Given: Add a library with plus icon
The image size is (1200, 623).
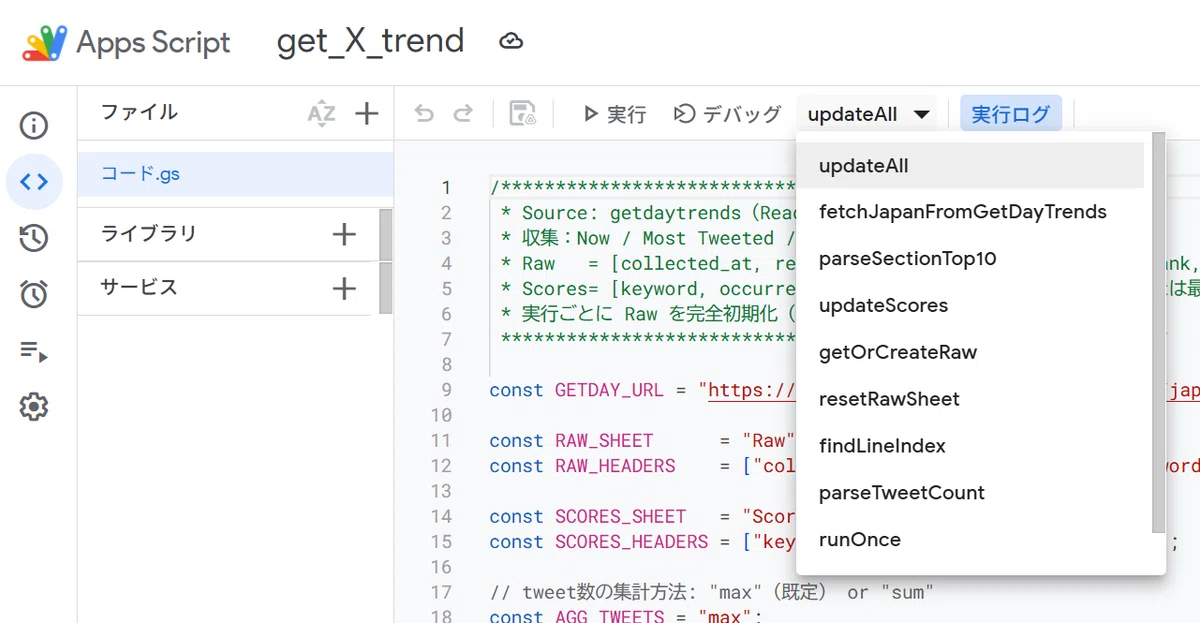Looking at the screenshot, I should [x=344, y=235].
